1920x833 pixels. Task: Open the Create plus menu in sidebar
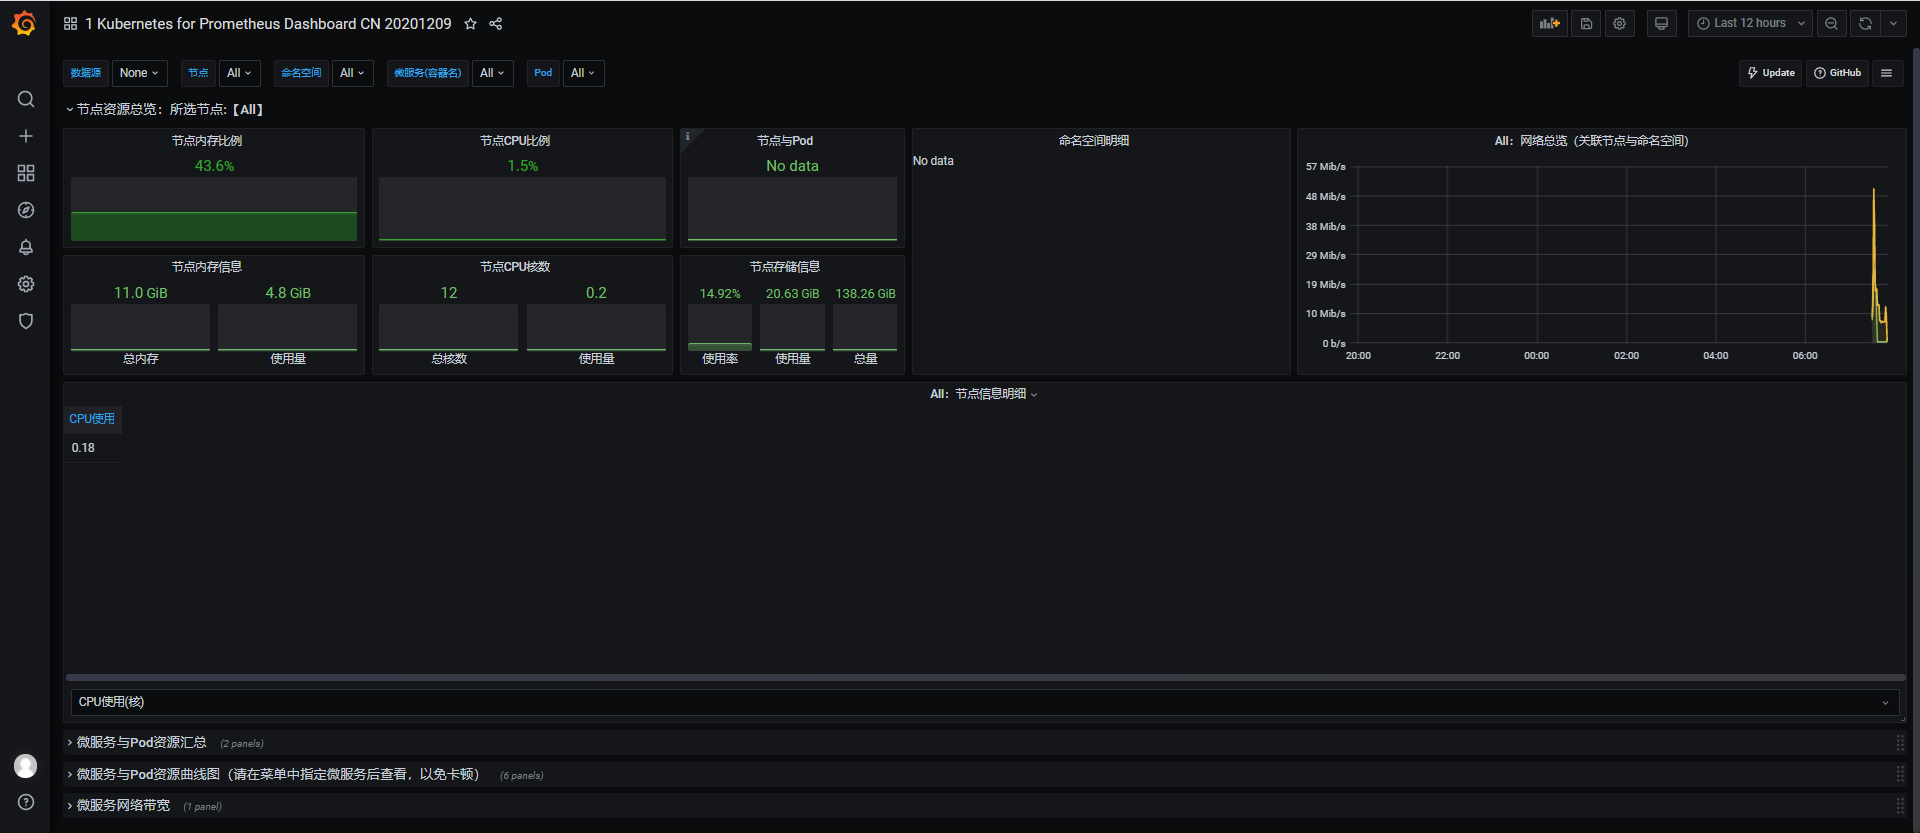point(26,136)
